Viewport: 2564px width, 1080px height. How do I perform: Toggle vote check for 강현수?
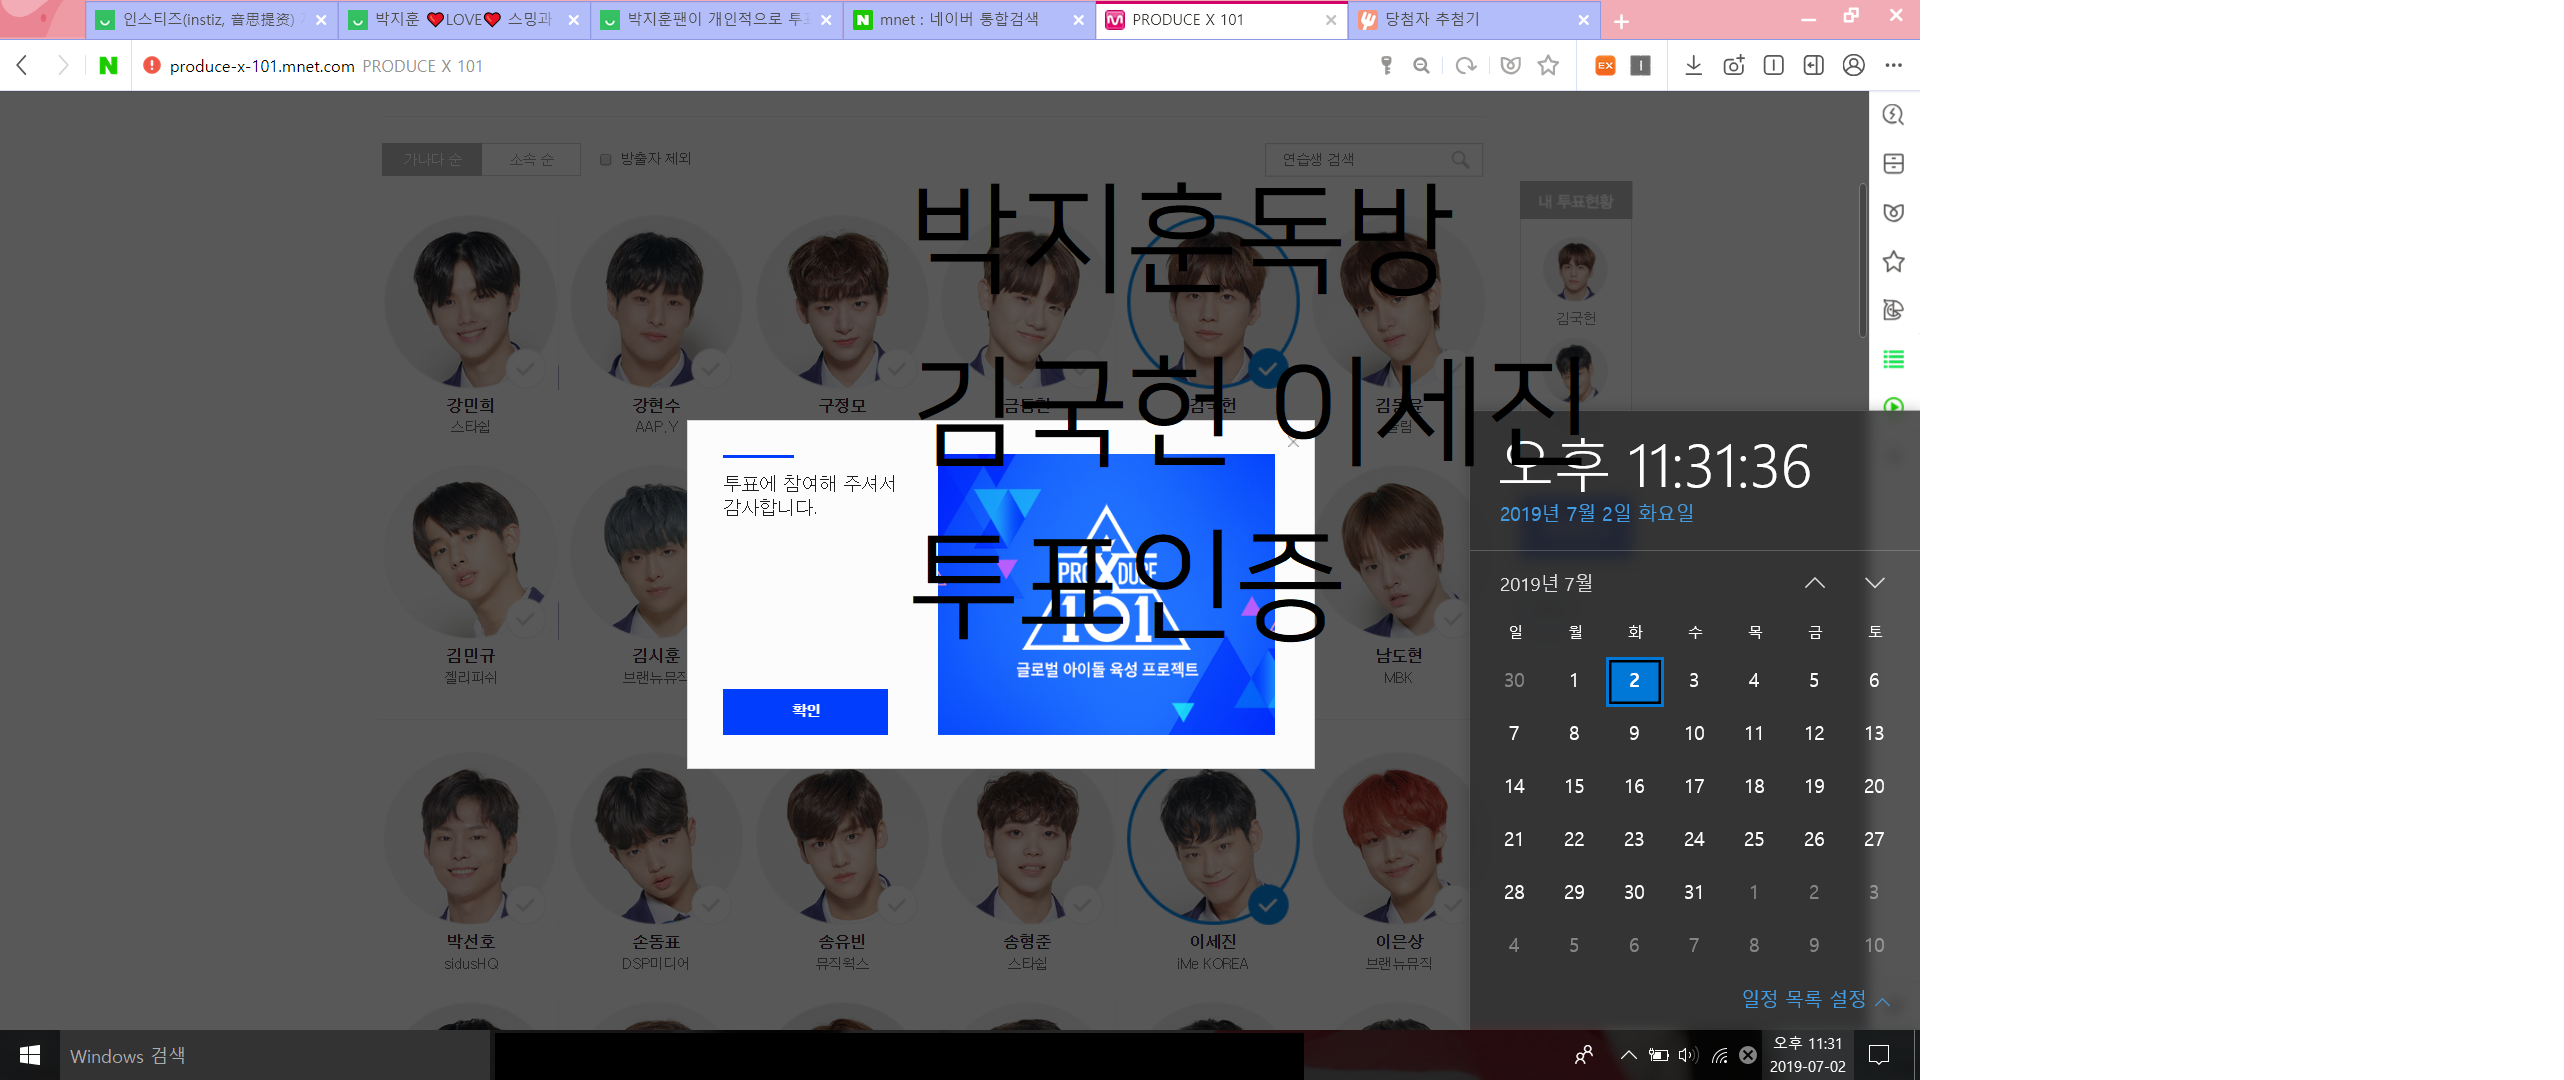click(710, 368)
